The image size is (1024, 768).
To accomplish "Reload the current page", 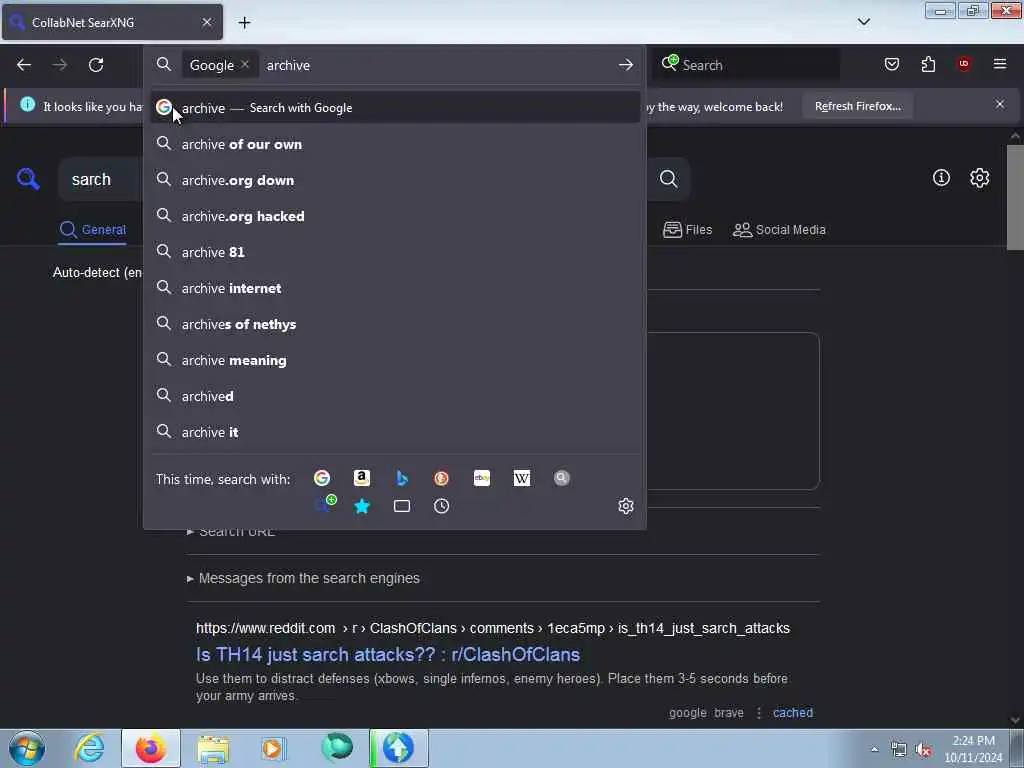I will [x=96, y=65].
